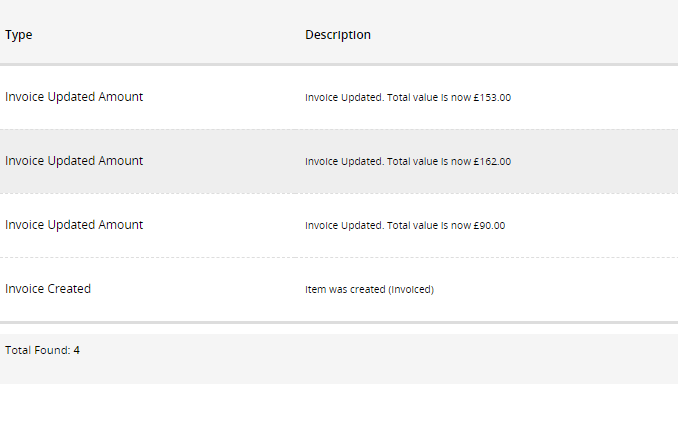Viewport: 678px width, 422px height.
Task: Click the £153.00 invoice updated description
Action: 408,97
